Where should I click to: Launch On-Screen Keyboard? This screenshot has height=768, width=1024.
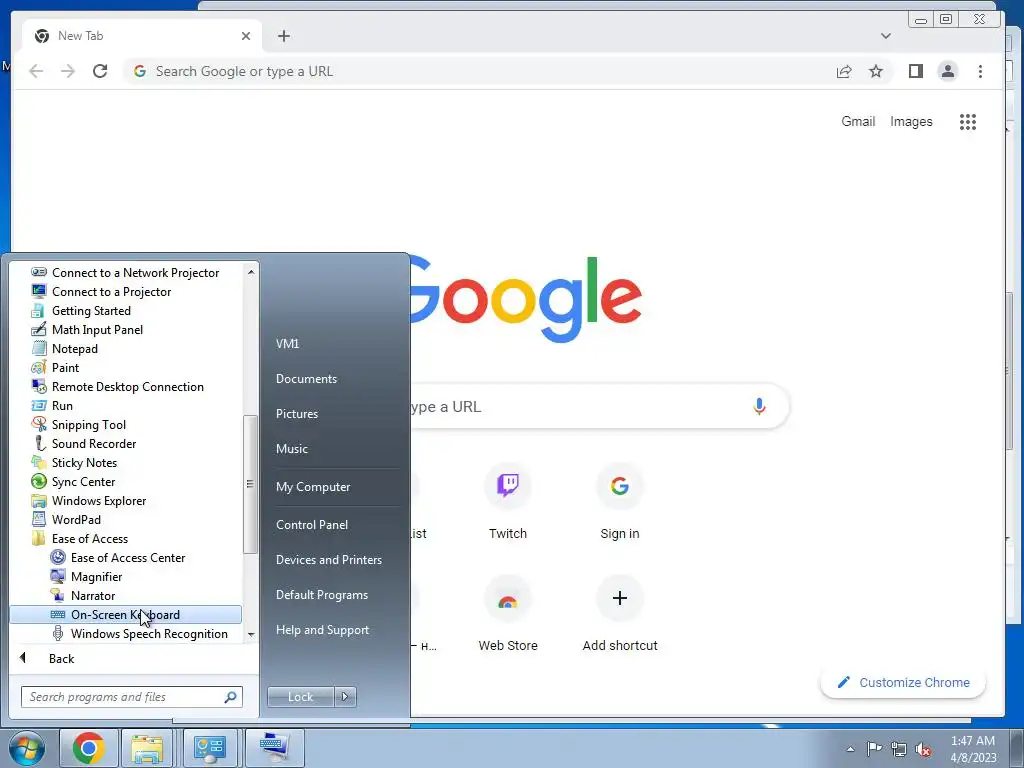125,615
